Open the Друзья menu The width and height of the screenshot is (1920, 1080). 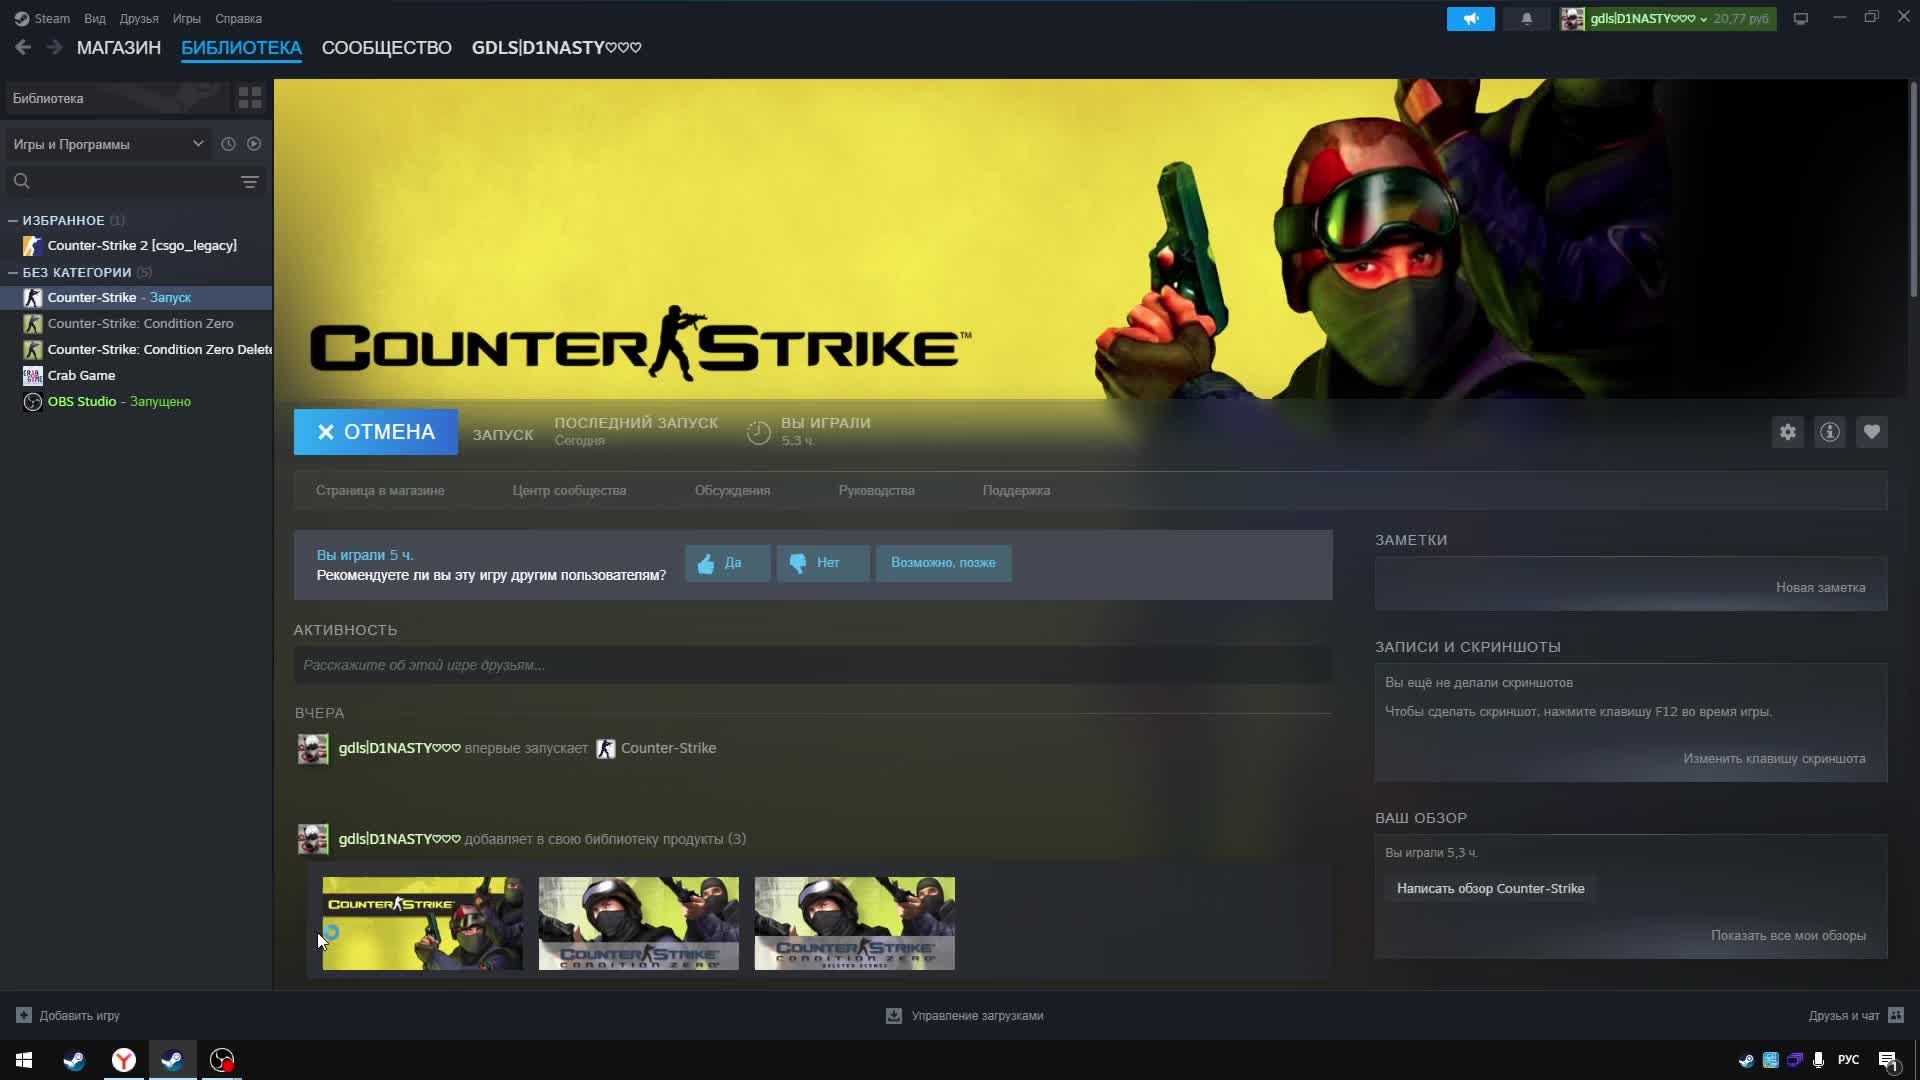tap(139, 18)
